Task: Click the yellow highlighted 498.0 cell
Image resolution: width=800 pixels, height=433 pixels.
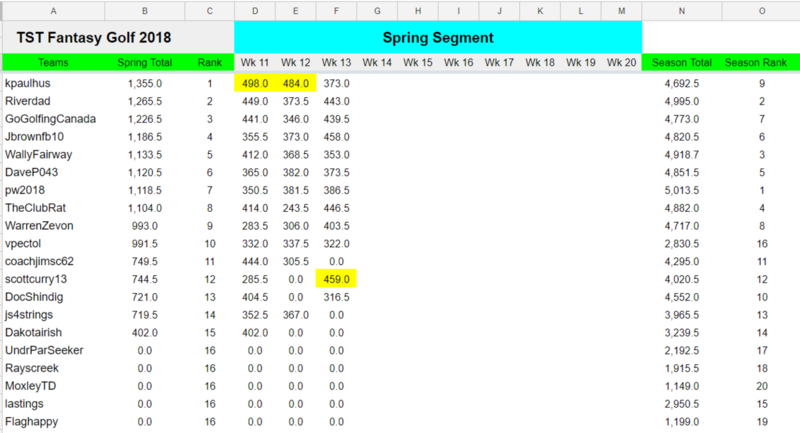Action: point(254,83)
